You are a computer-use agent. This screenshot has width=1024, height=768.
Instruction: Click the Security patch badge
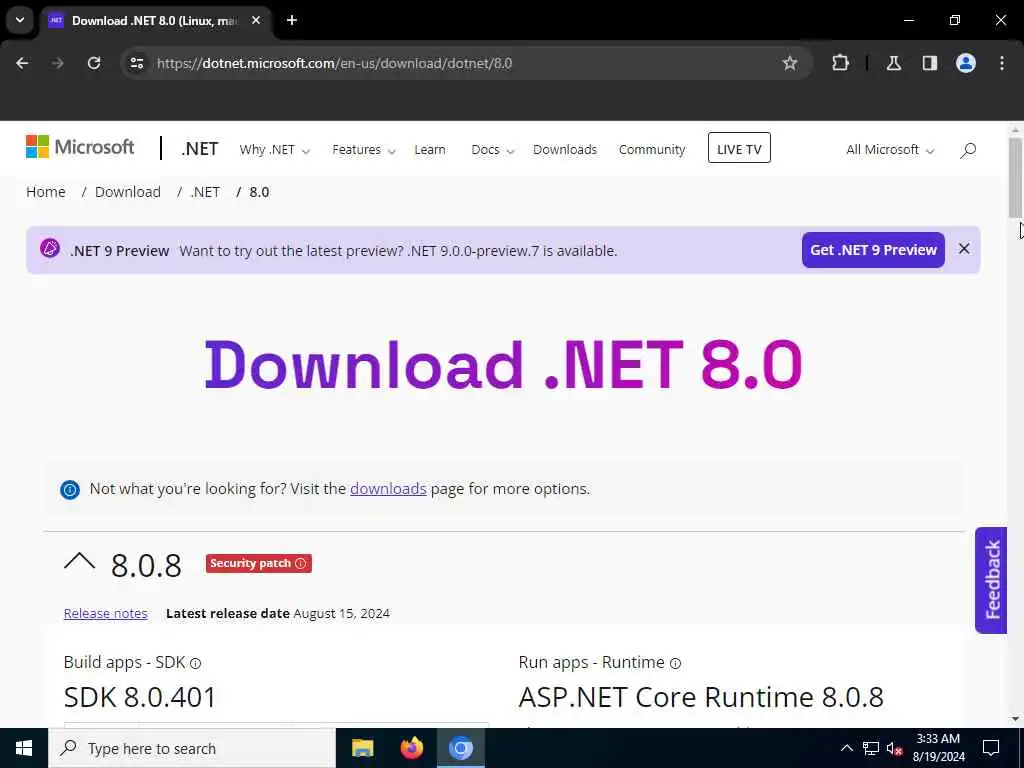click(x=259, y=564)
